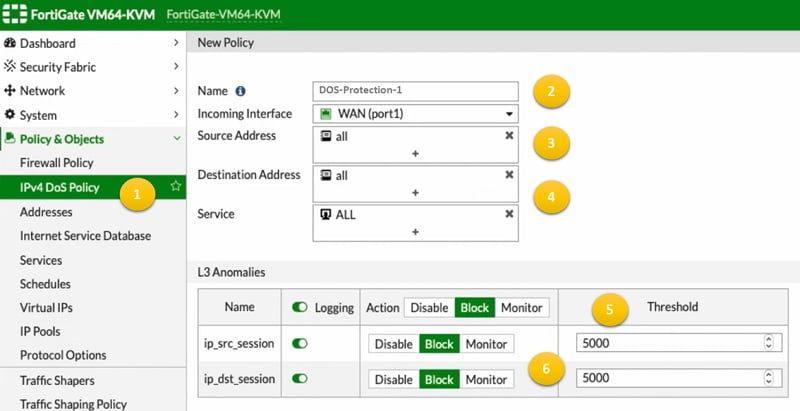Expand the Dashboard menu chevron
Viewport: 800px width, 411px height.
click(176, 43)
